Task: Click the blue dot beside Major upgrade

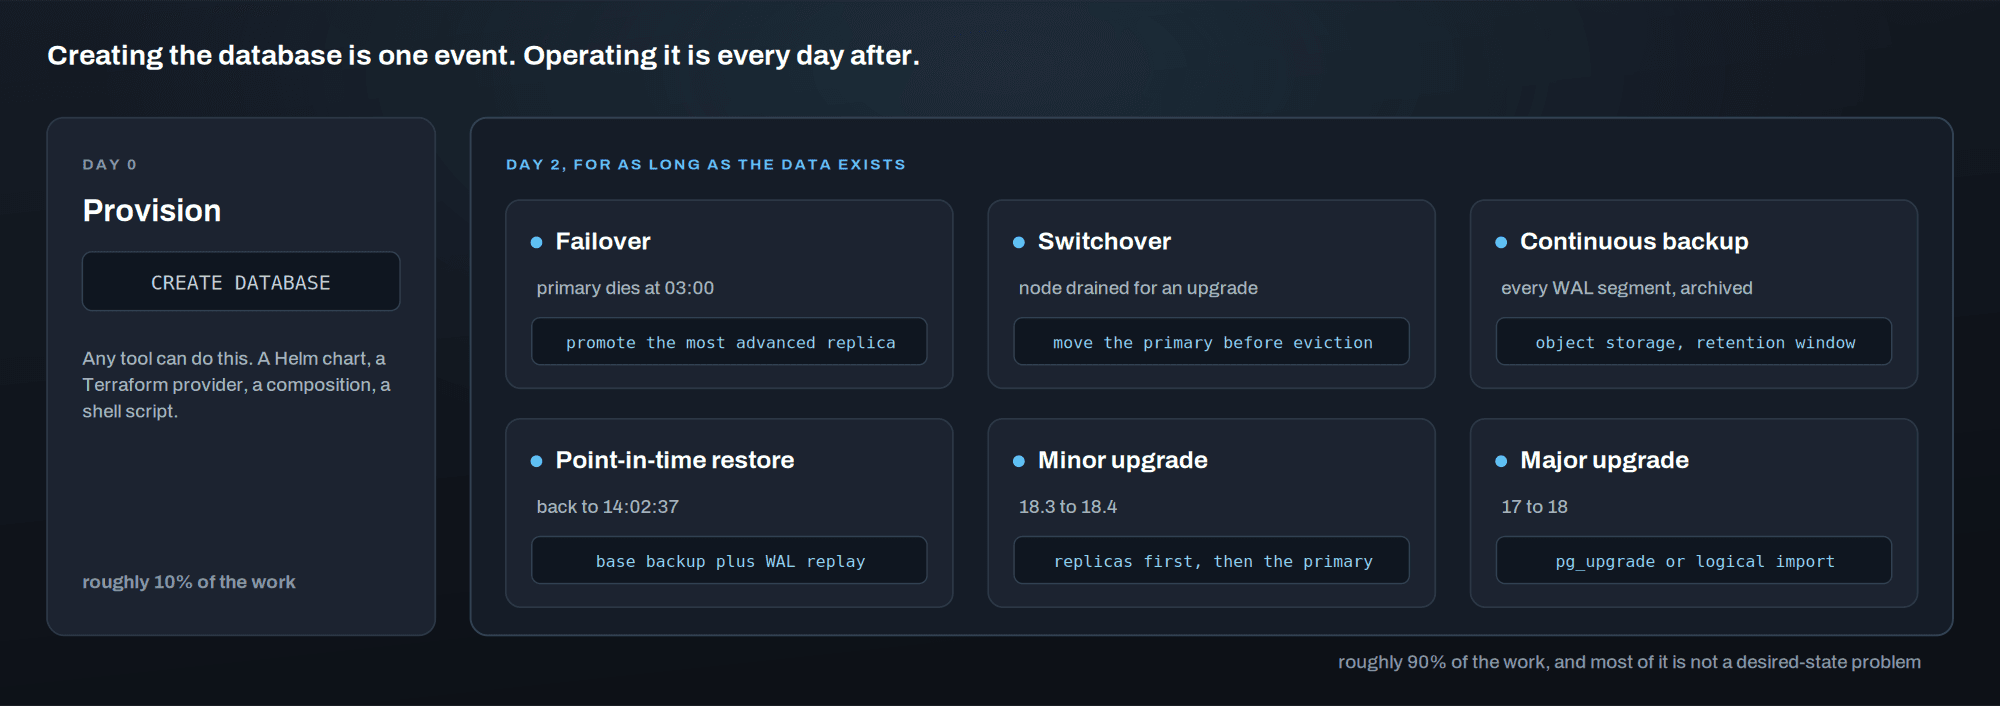Action: pos(1501,461)
